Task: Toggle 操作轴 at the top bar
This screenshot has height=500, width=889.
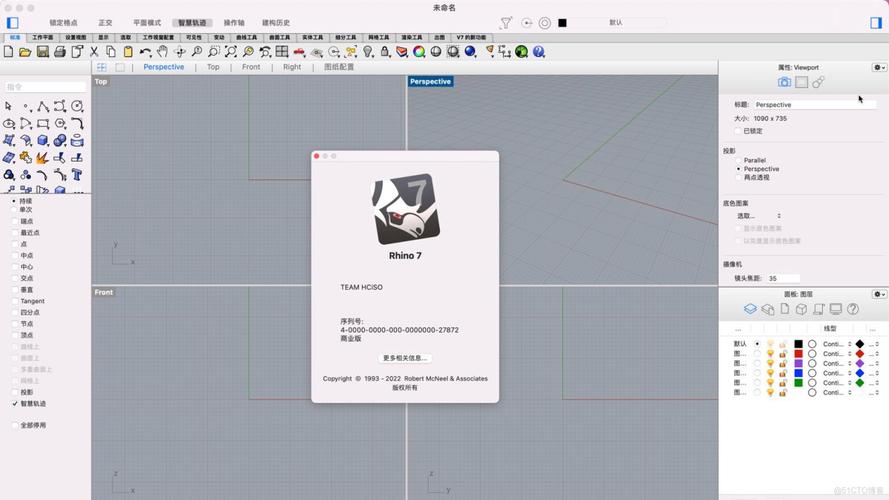Action: click(x=234, y=23)
